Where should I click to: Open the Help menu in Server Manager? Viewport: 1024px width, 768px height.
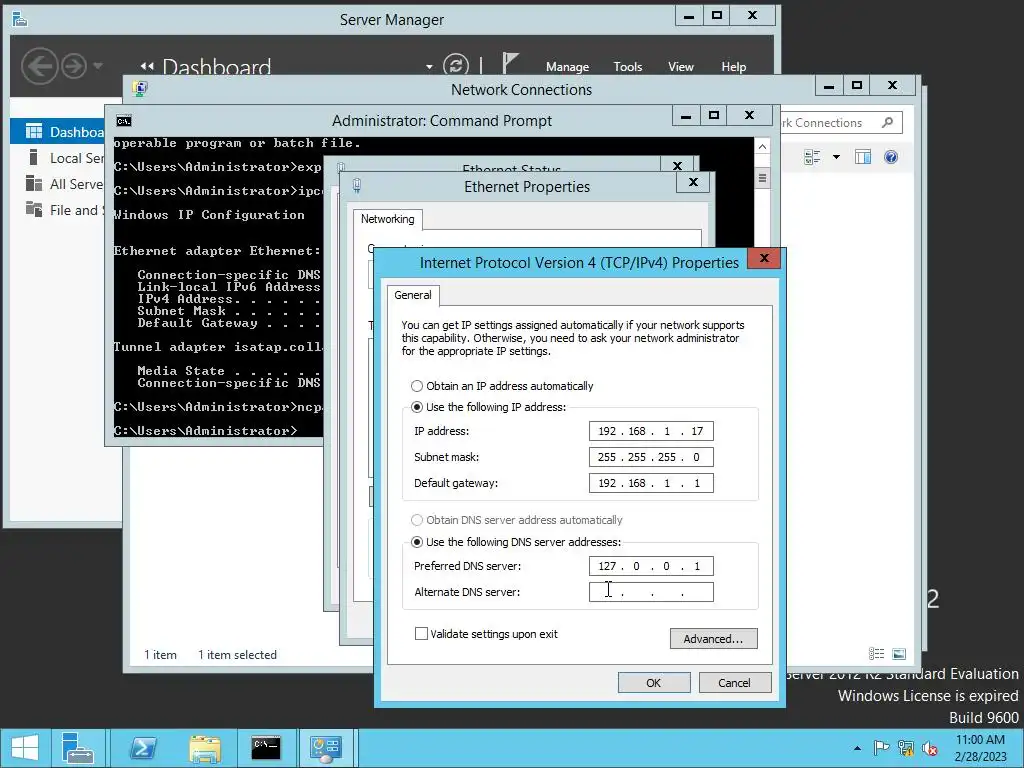pyautogui.click(x=733, y=67)
